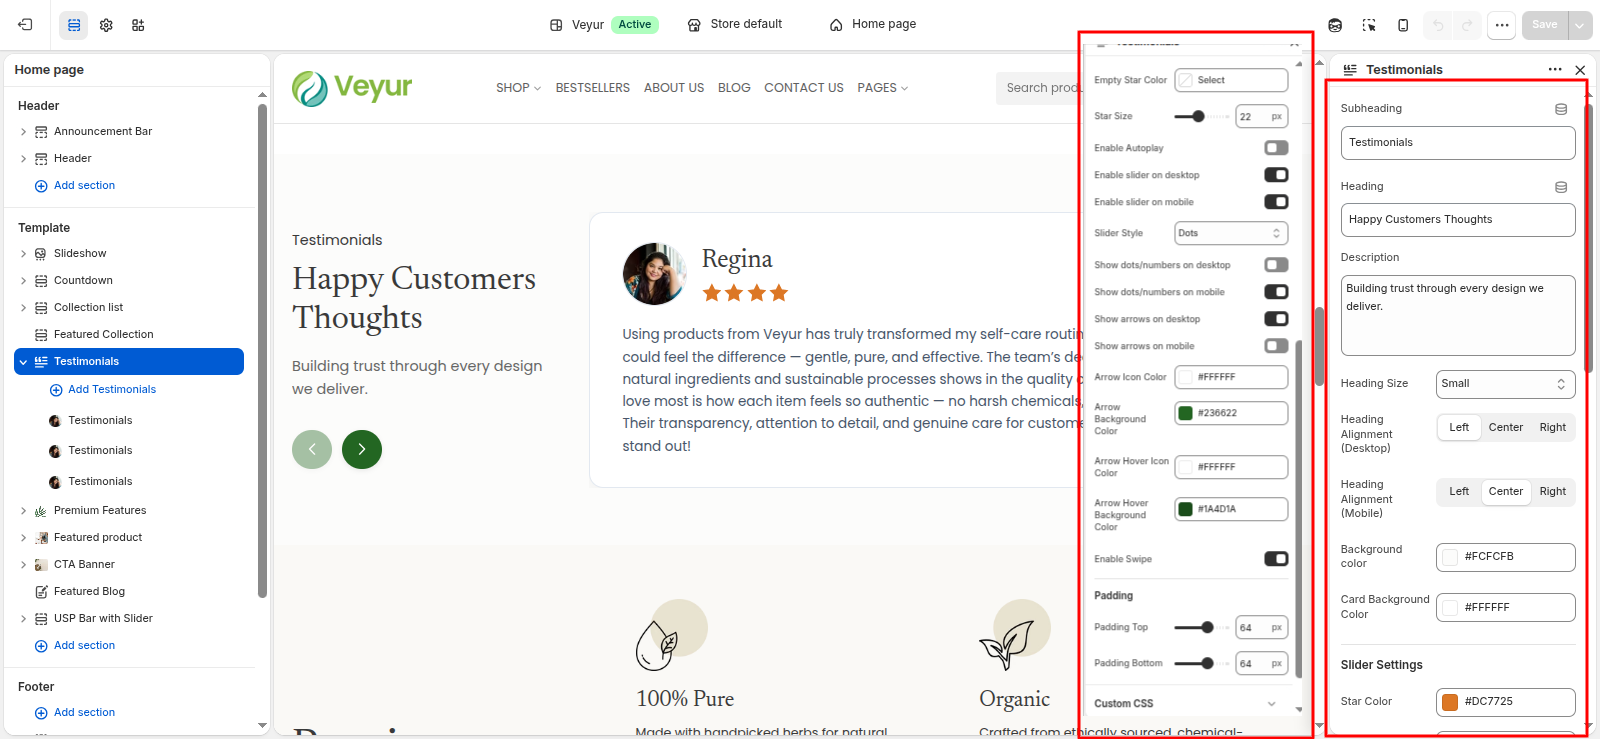Open the app embeds icon beside the gear
The width and height of the screenshot is (1600, 739).
tap(138, 25)
